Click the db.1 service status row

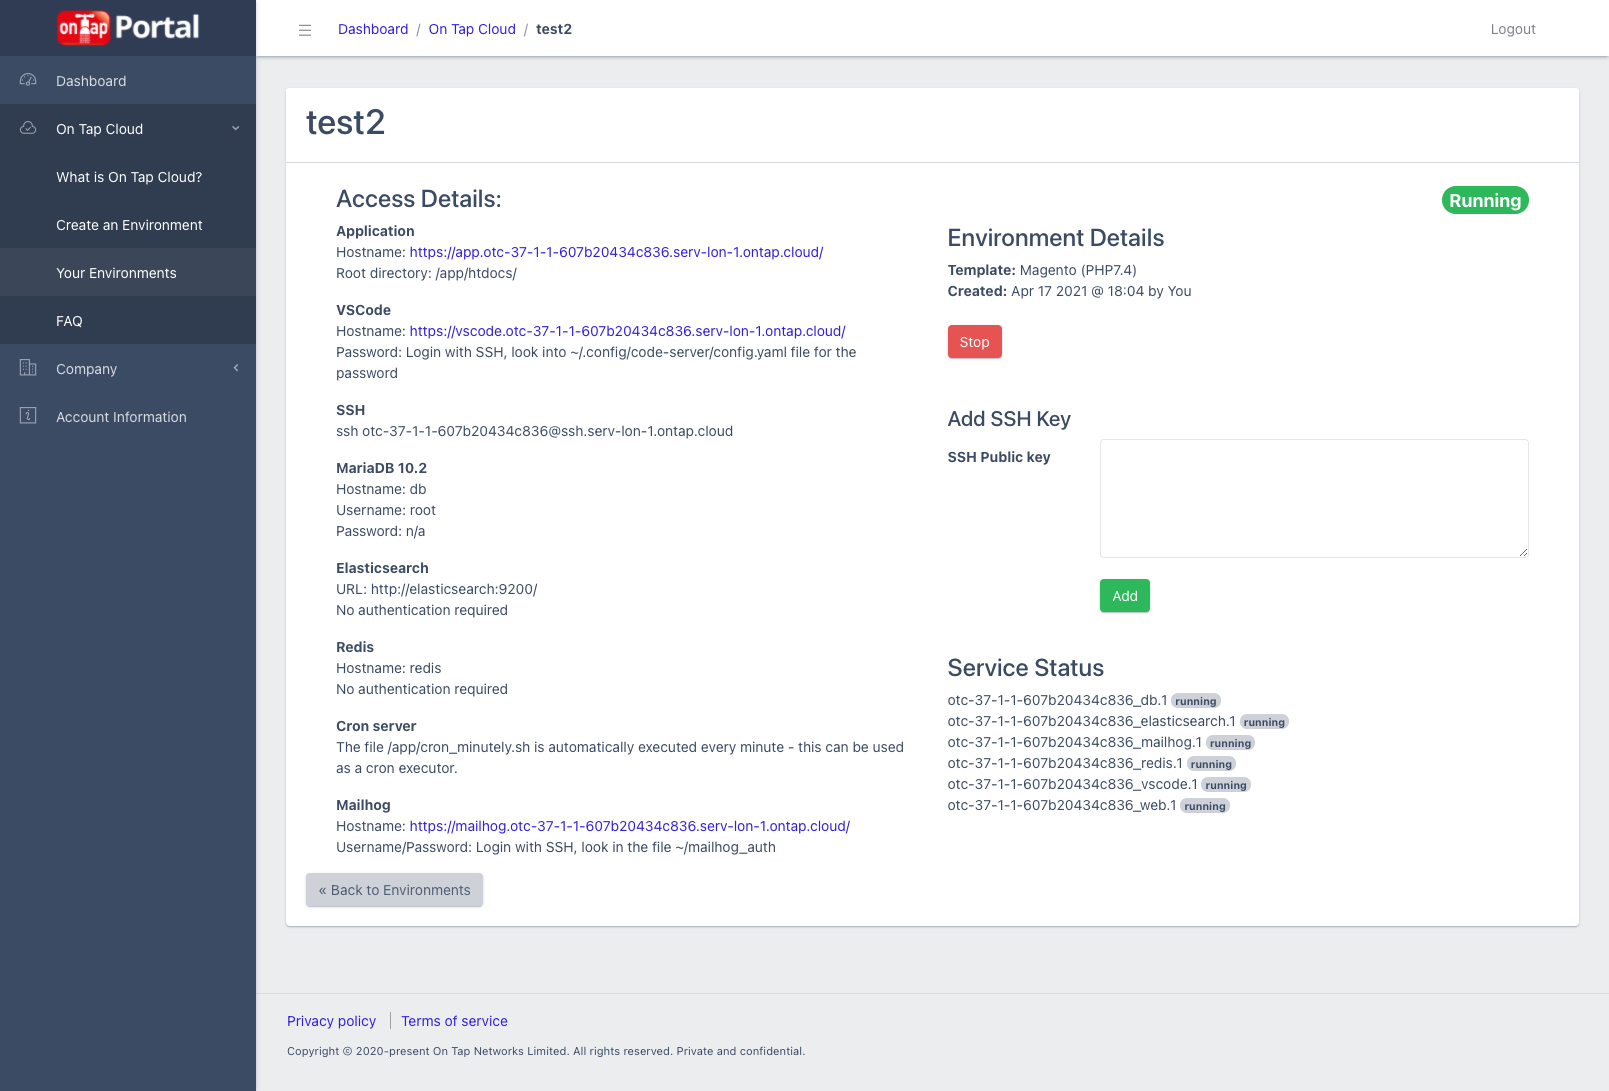(x=1084, y=700)
